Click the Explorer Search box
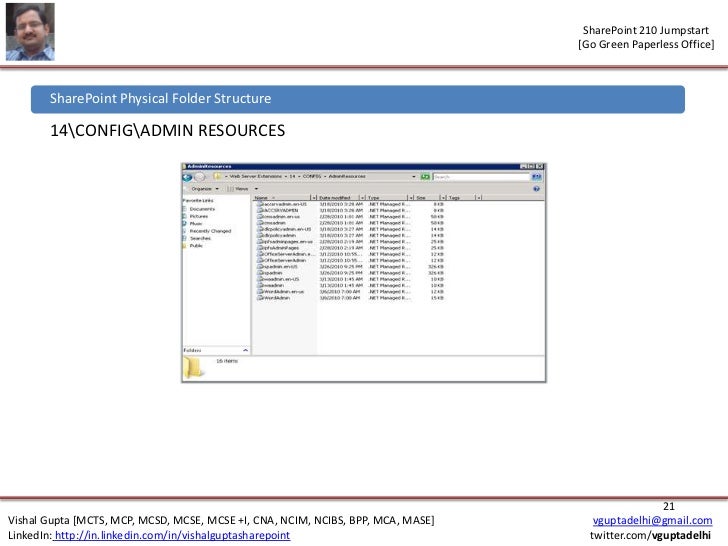Viewport: 728px width, 546px height. pyautogui.click(x=481, y=177)
